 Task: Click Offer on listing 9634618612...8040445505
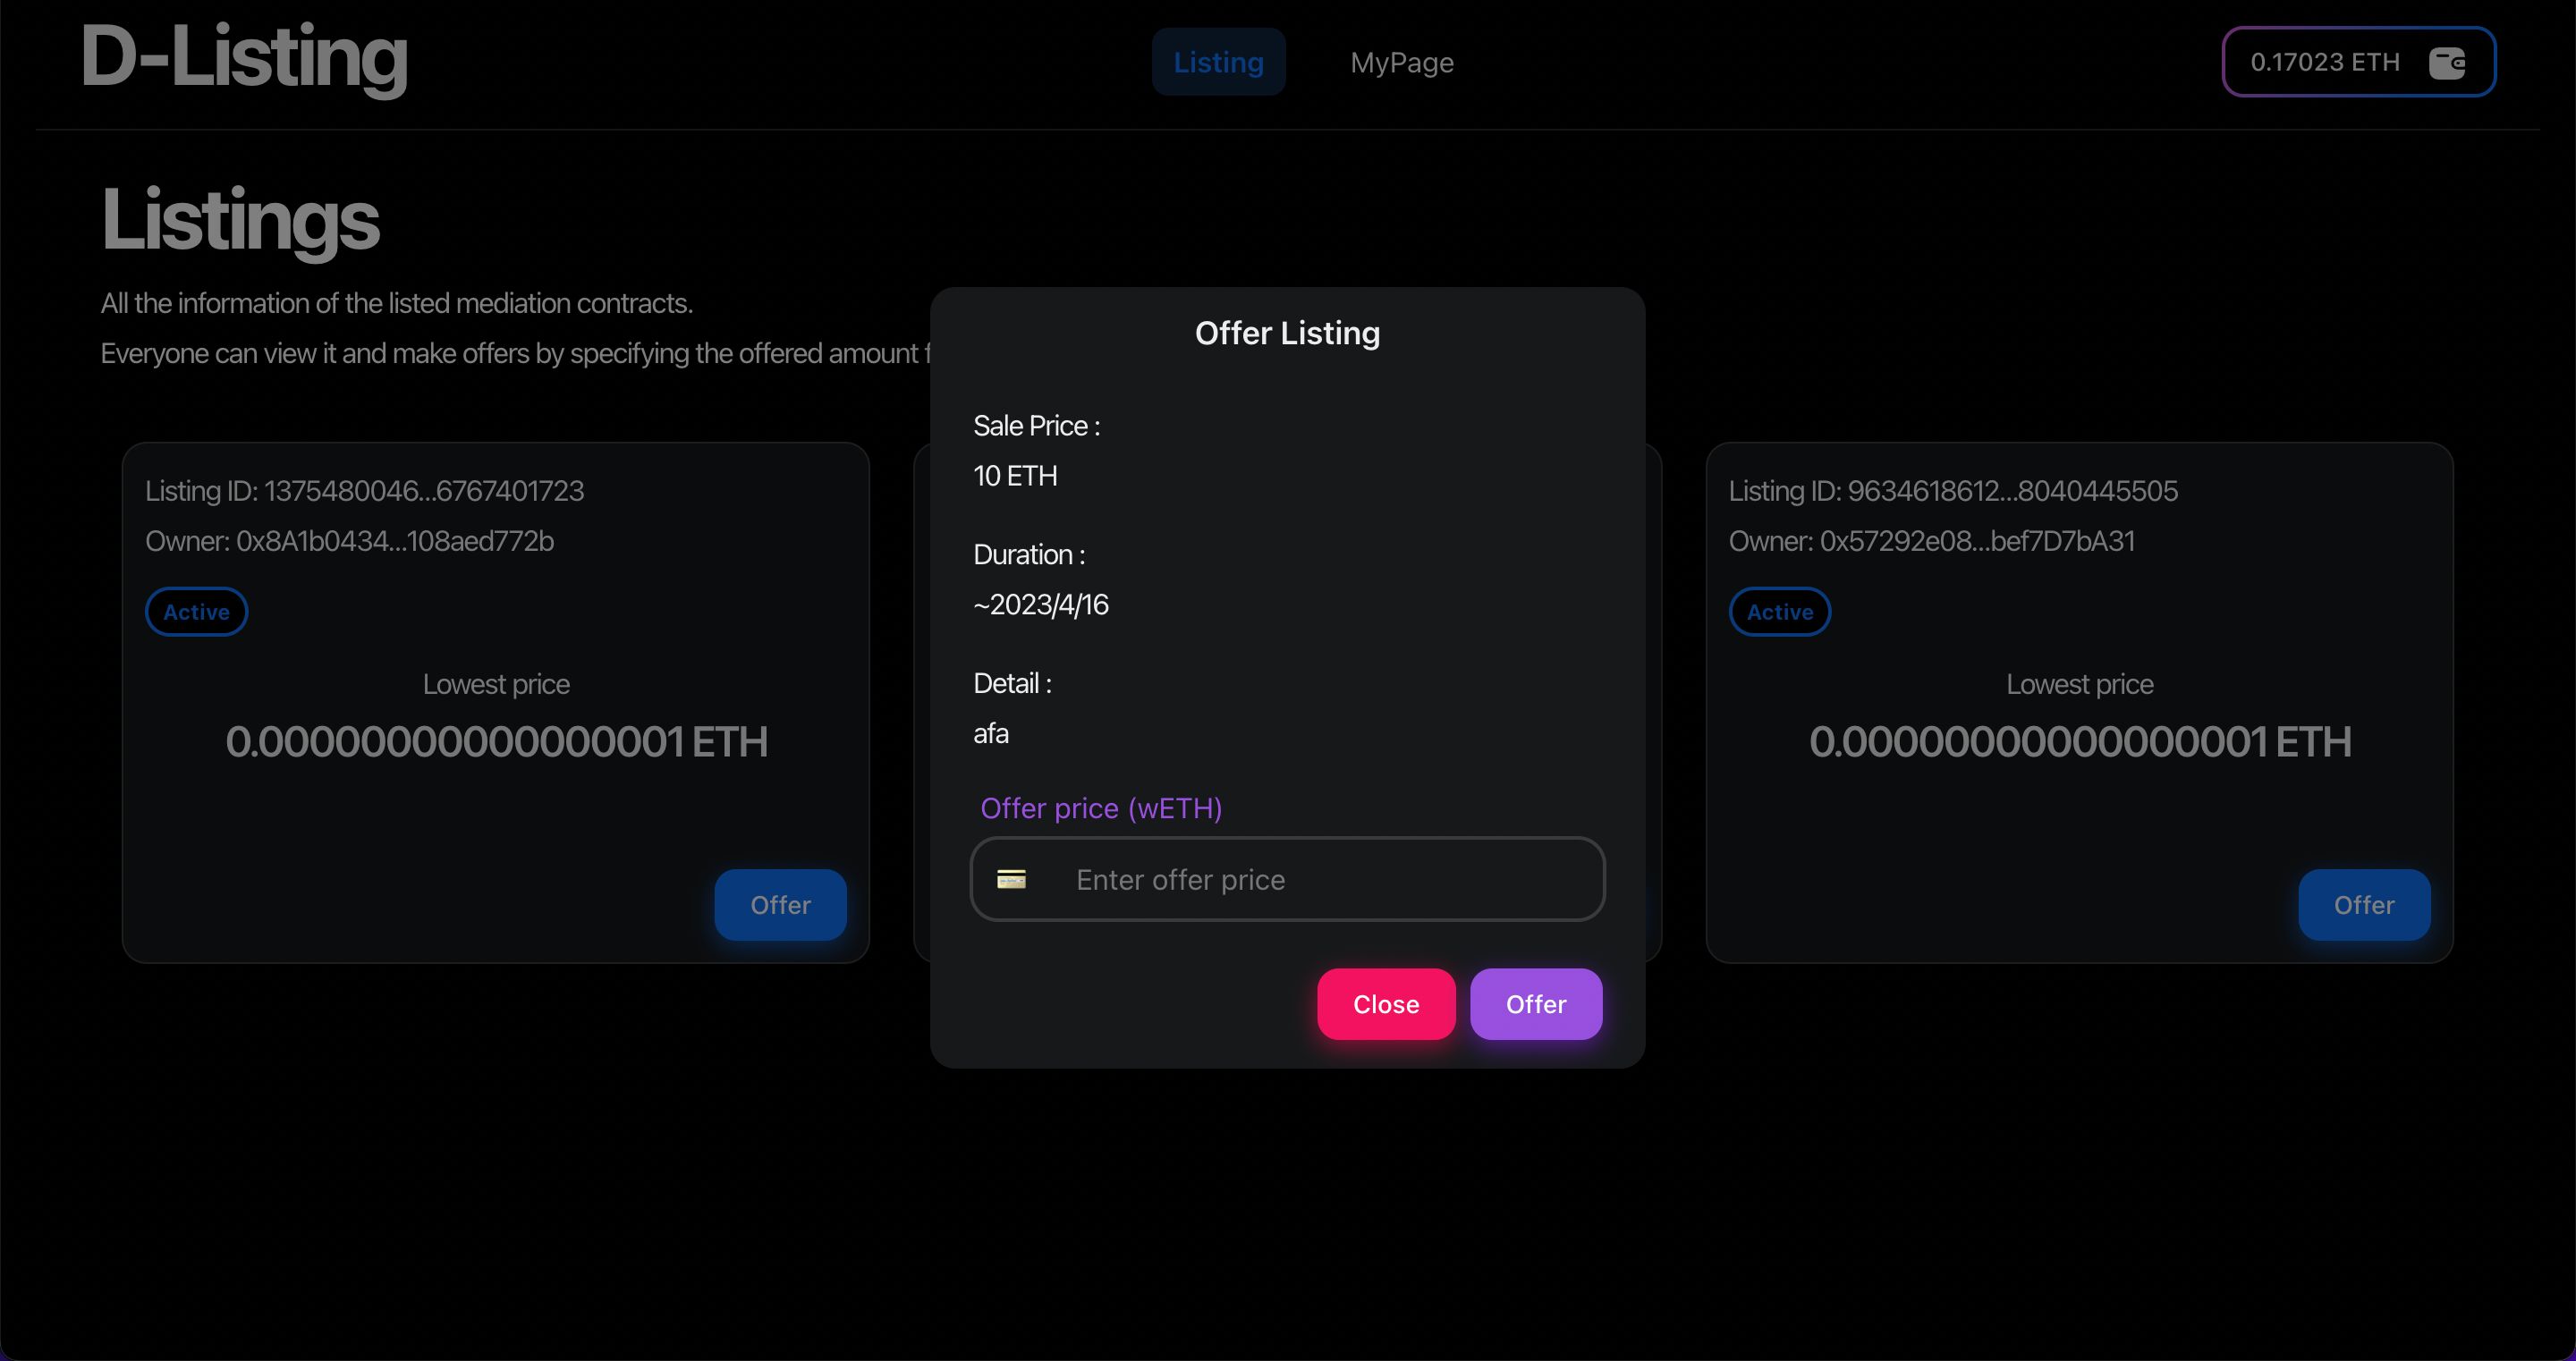click(x=2363, y=905)
